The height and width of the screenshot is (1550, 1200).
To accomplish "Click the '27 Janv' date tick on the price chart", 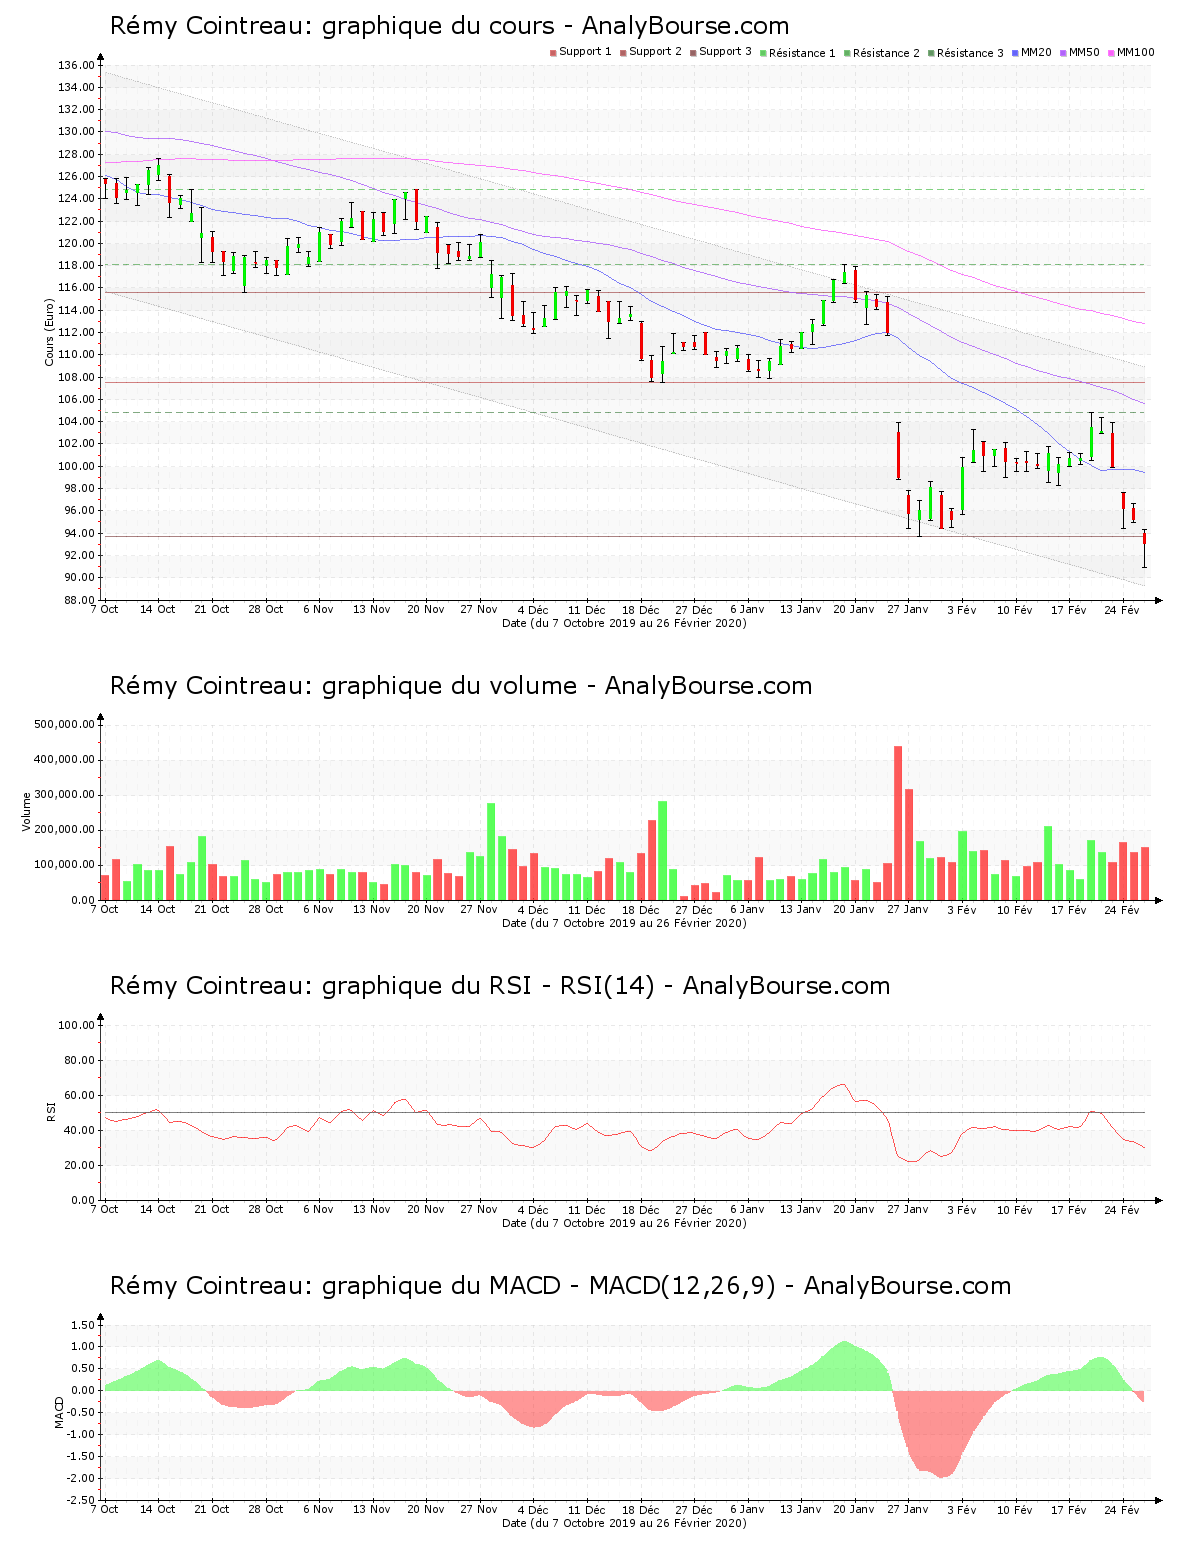I will pyautogui.click(x=908, y=609).
